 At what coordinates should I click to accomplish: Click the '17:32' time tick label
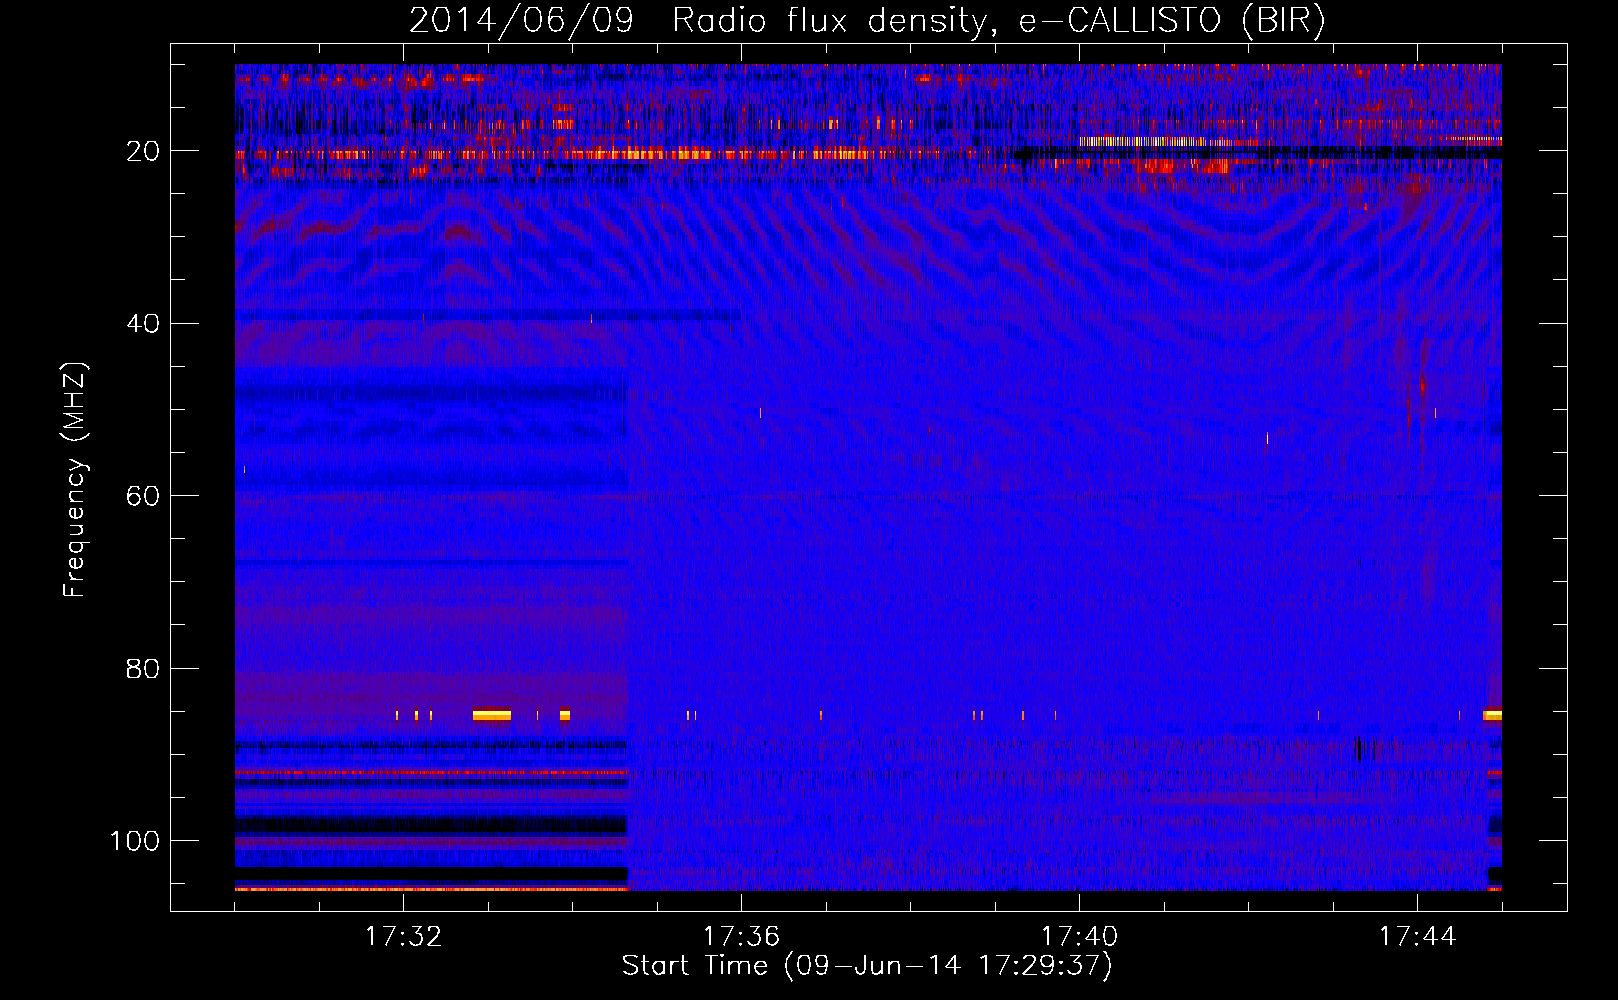coord(403,936)
